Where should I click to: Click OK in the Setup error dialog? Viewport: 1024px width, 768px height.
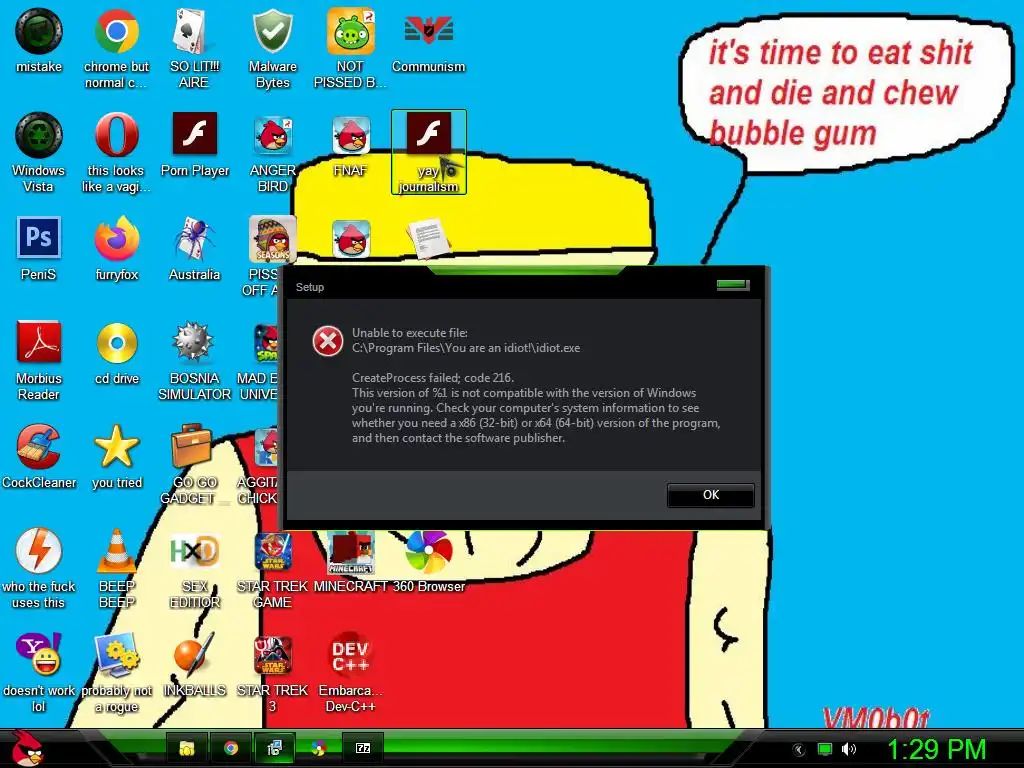711,495
